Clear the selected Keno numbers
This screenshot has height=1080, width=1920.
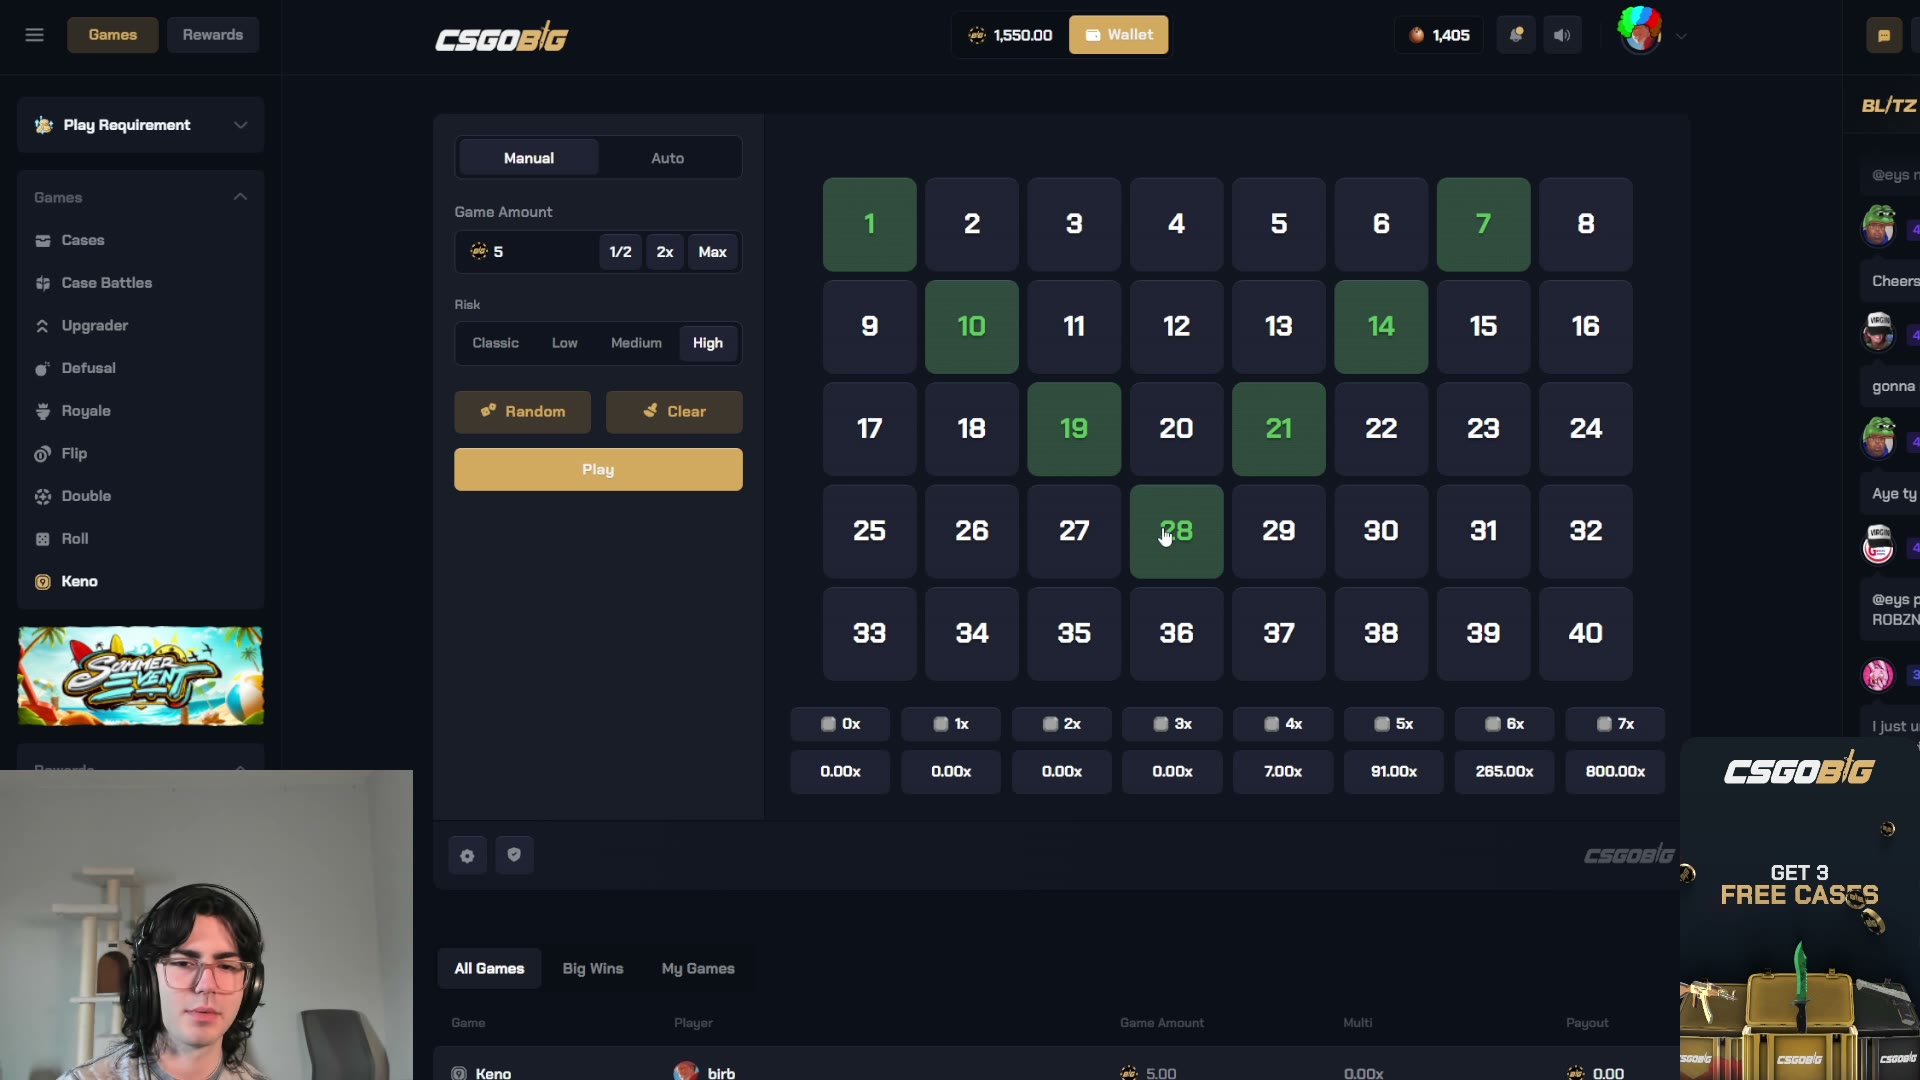click(674, 412)
